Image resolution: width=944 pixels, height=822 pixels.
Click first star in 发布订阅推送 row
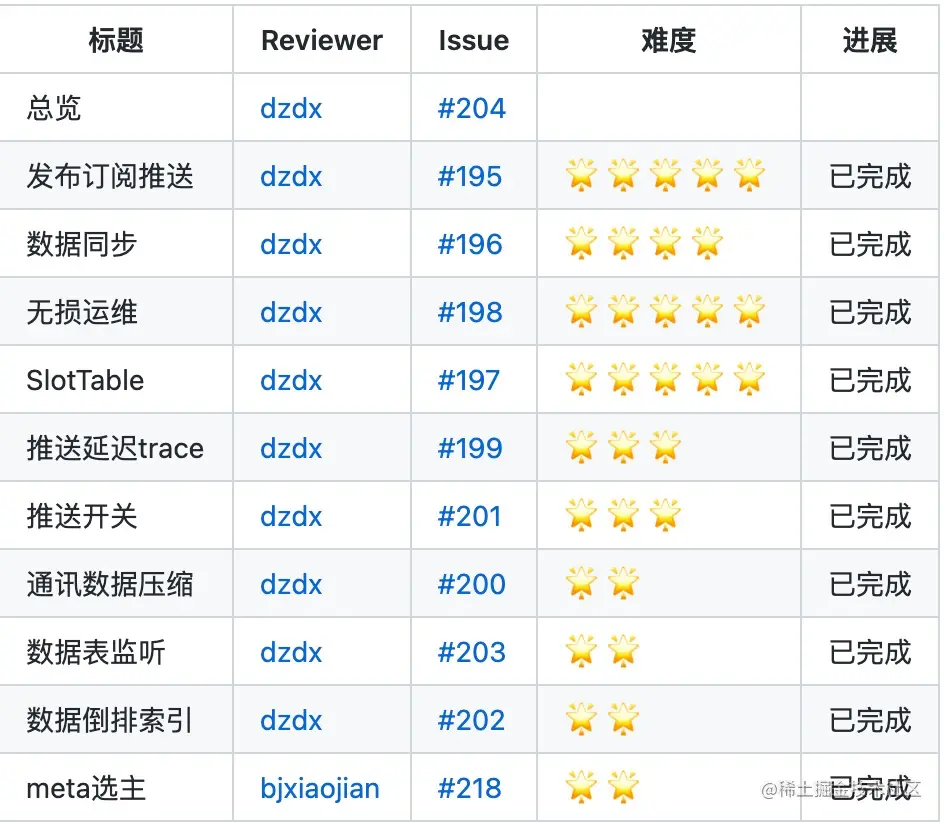click(582, 175)
